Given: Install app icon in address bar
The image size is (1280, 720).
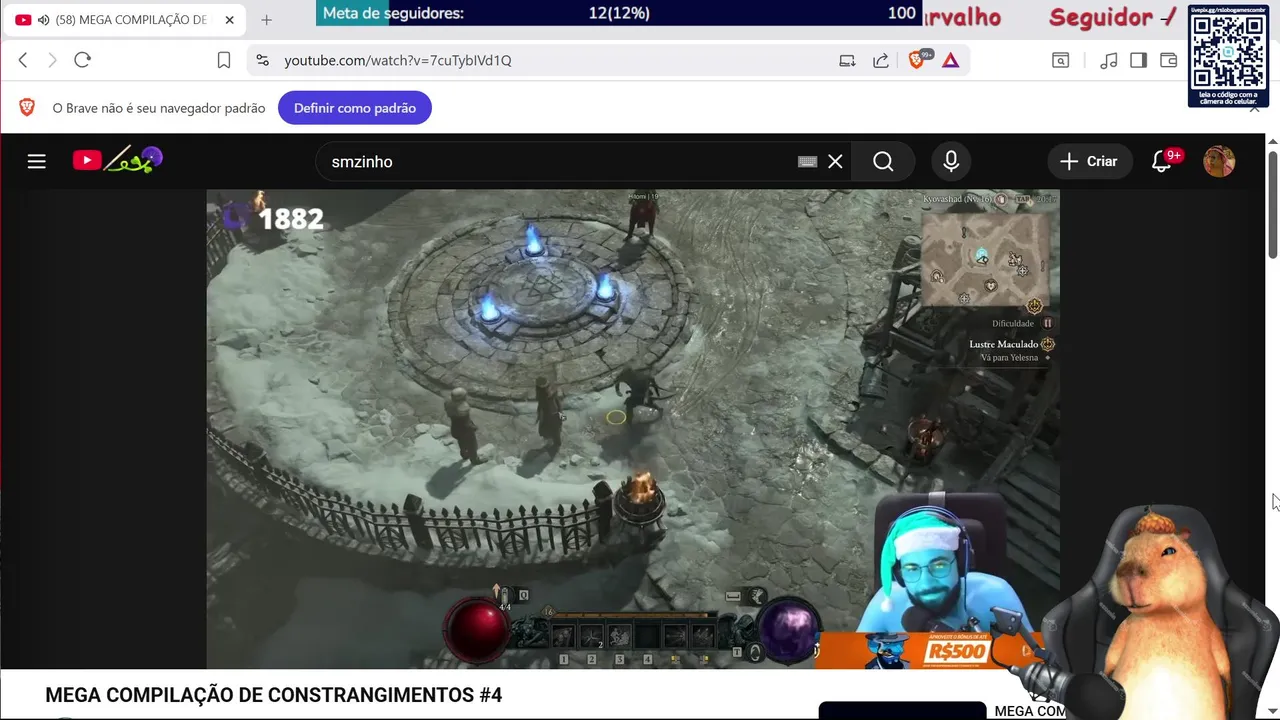Looking at the screenshot, I should tap(847, 60).
